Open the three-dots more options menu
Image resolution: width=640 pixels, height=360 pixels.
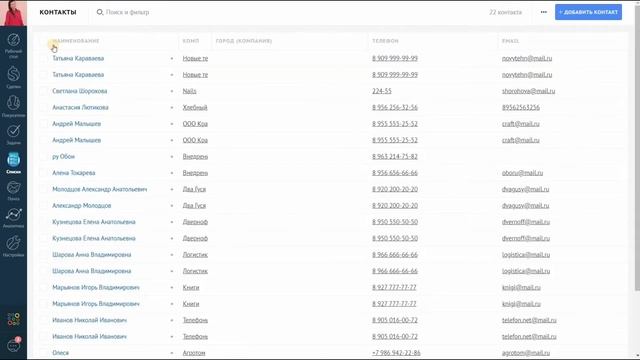pyautogui.click(x=544, y=12)
